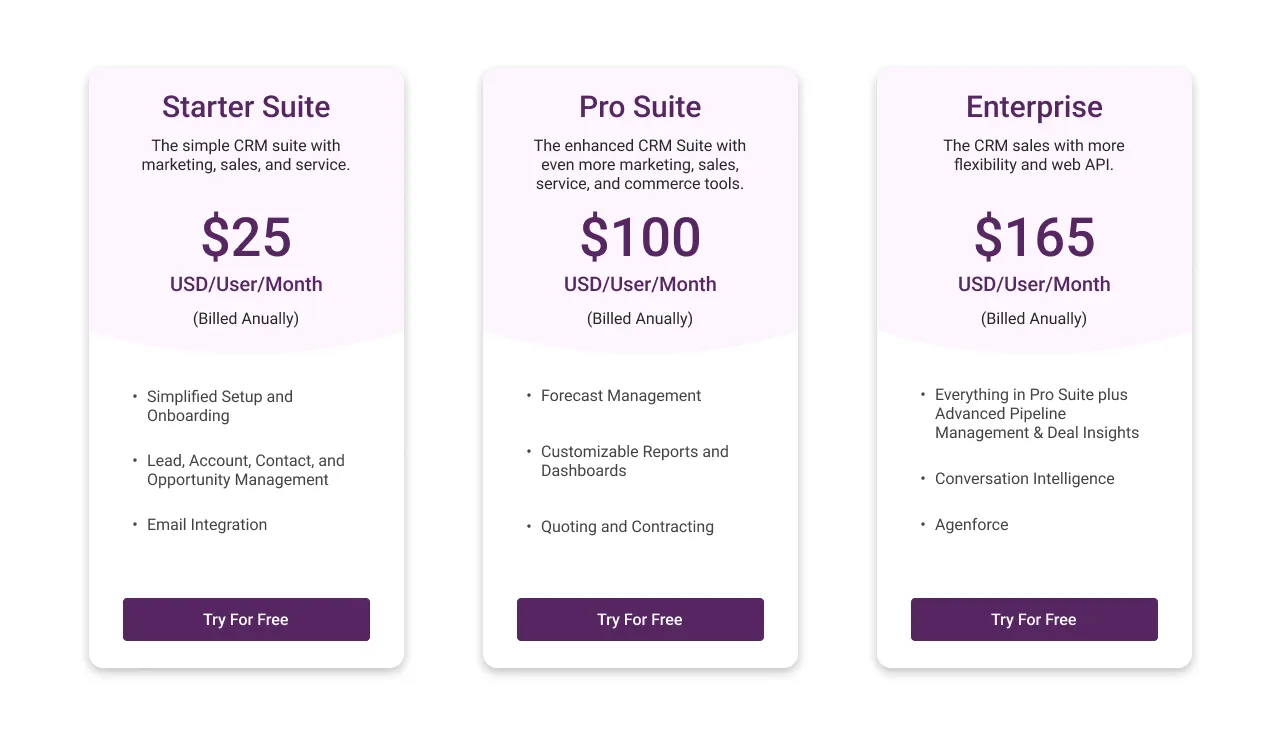The width and height of the screenshot is (1280, 736).
Task: Click the Starter Suite Try For Free button
Action: point(246,619)
